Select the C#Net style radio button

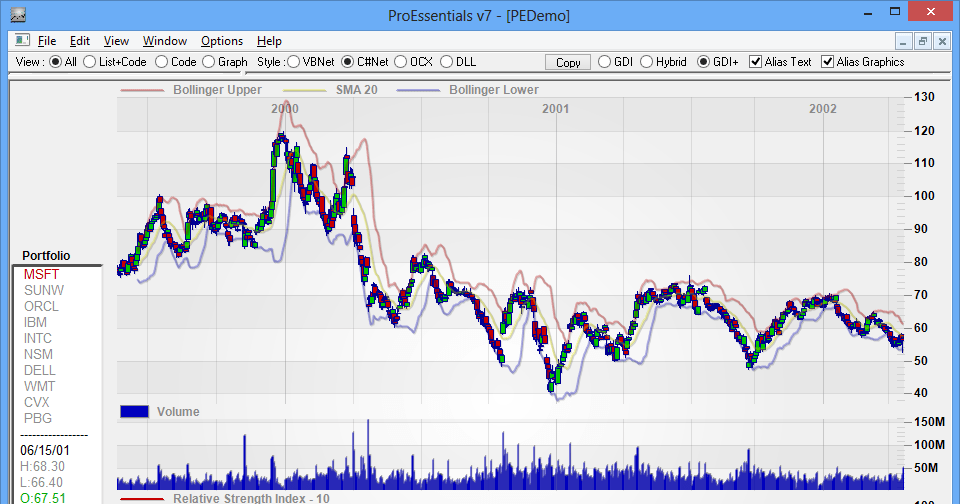(x=348, y=62)
